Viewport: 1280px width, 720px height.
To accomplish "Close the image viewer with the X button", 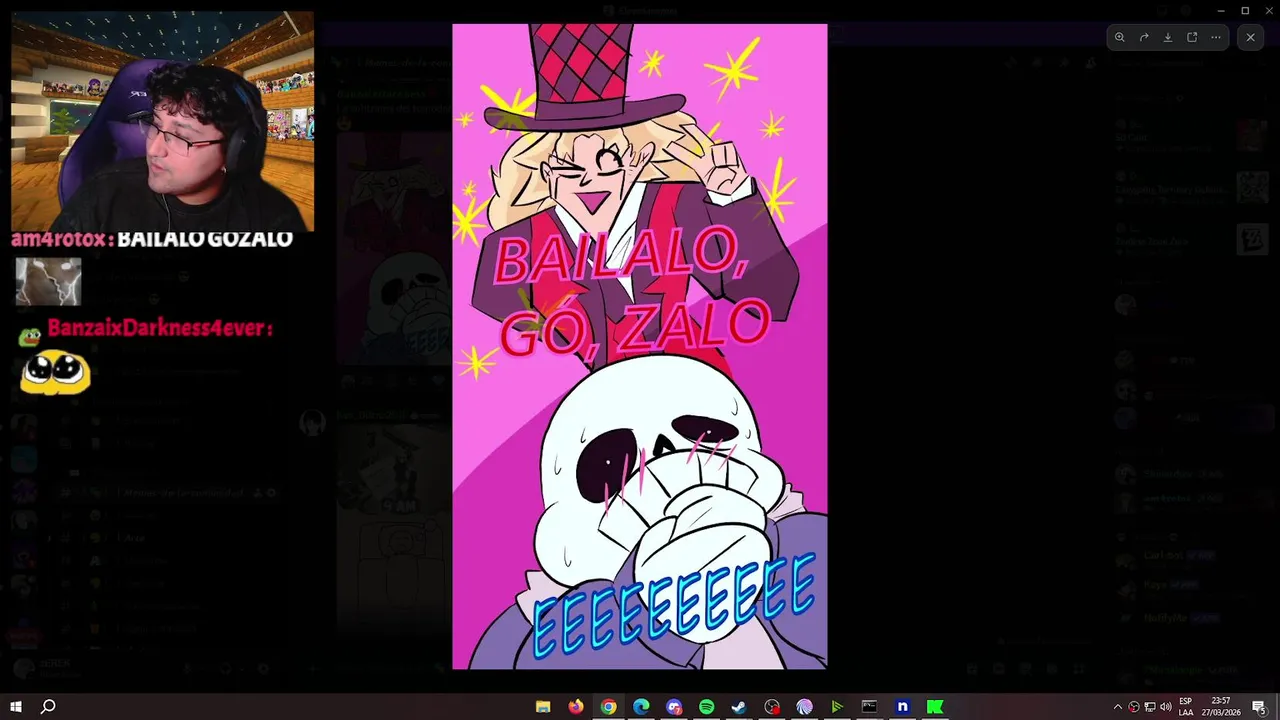I will coord(1250,37).
